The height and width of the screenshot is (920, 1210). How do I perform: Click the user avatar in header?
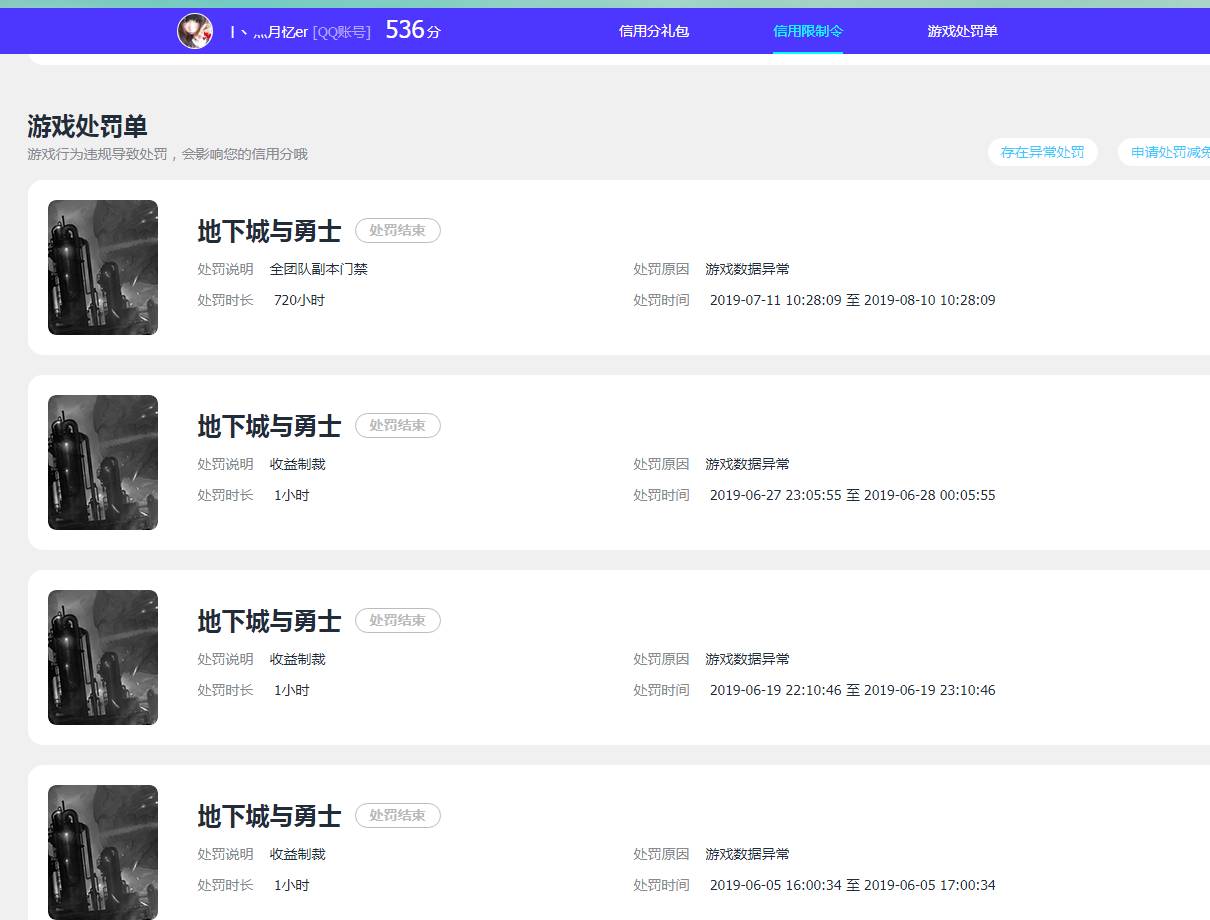click(195, 31)
